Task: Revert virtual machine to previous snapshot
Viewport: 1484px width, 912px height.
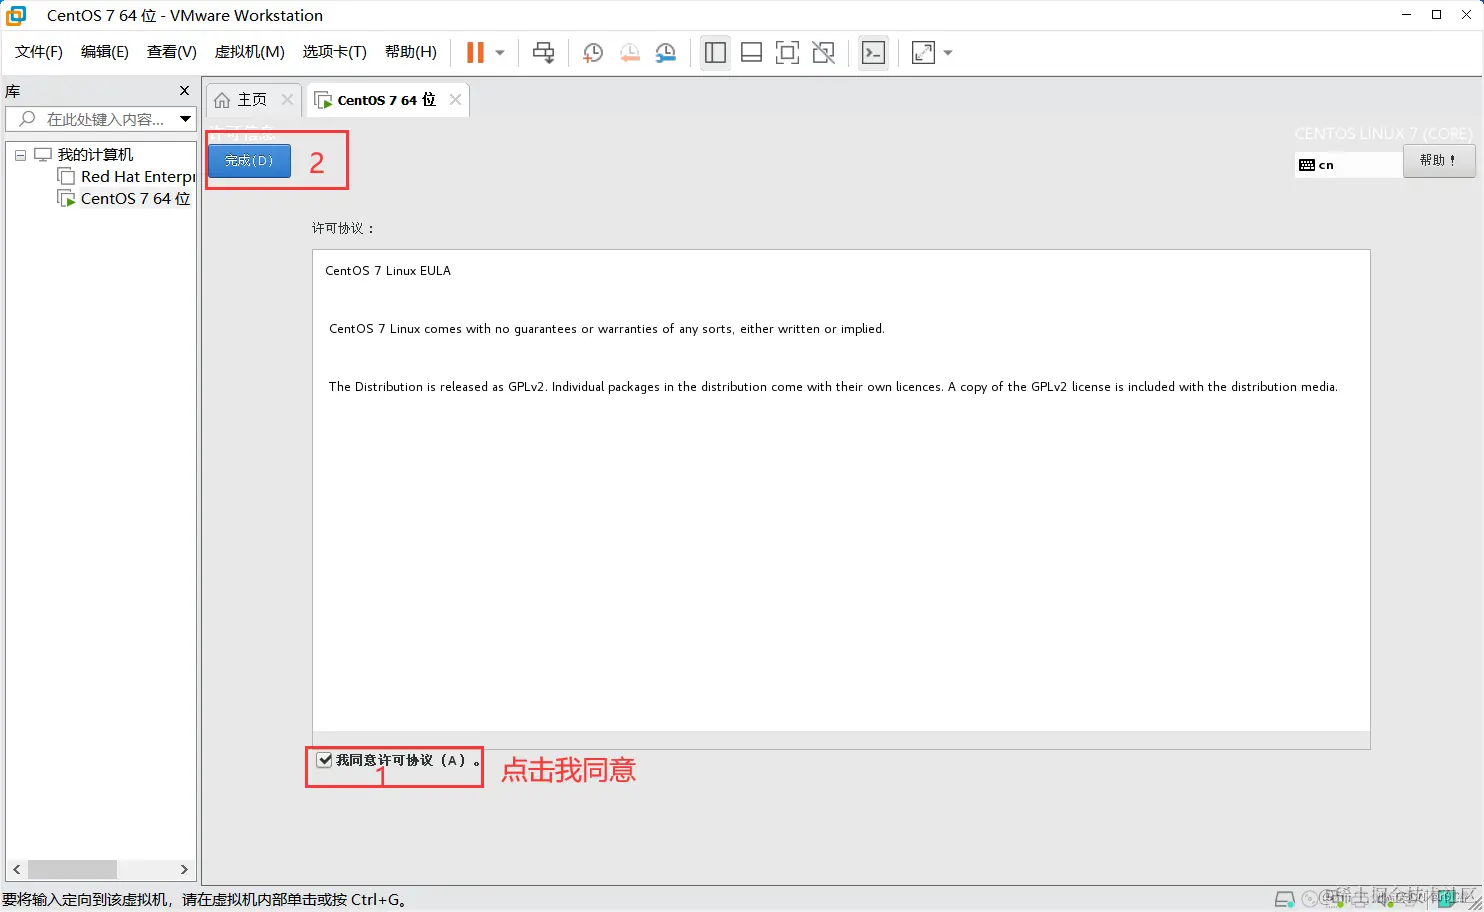Action: click(x=629, y=53)
